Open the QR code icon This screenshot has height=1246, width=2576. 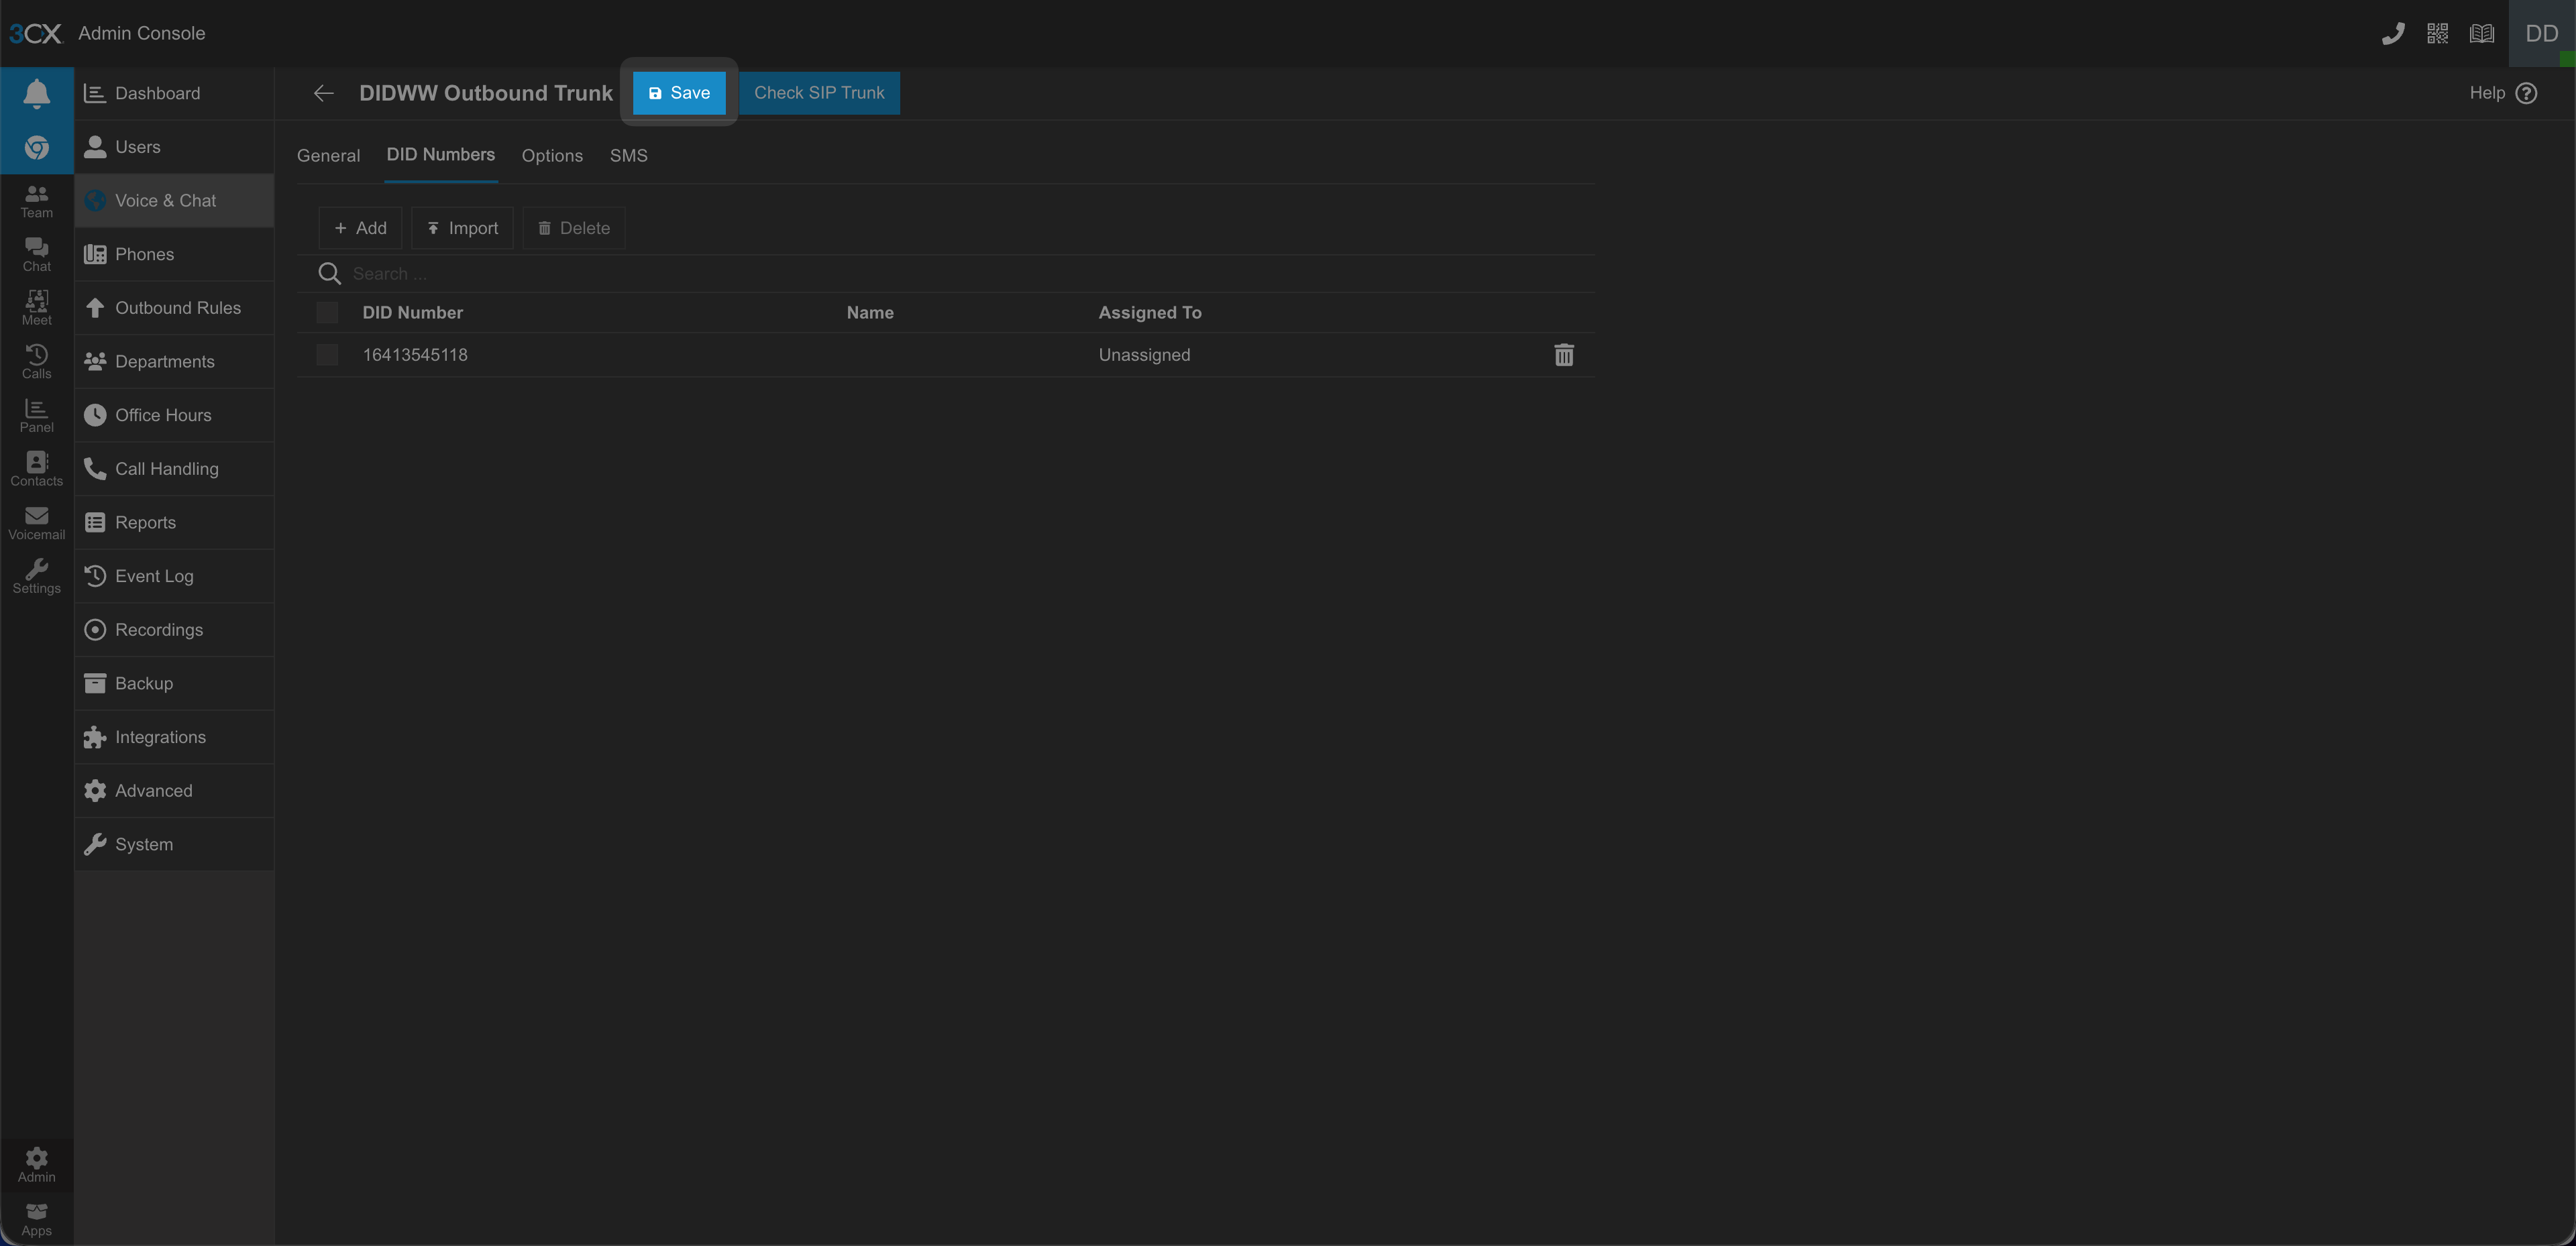[2437, 34]
